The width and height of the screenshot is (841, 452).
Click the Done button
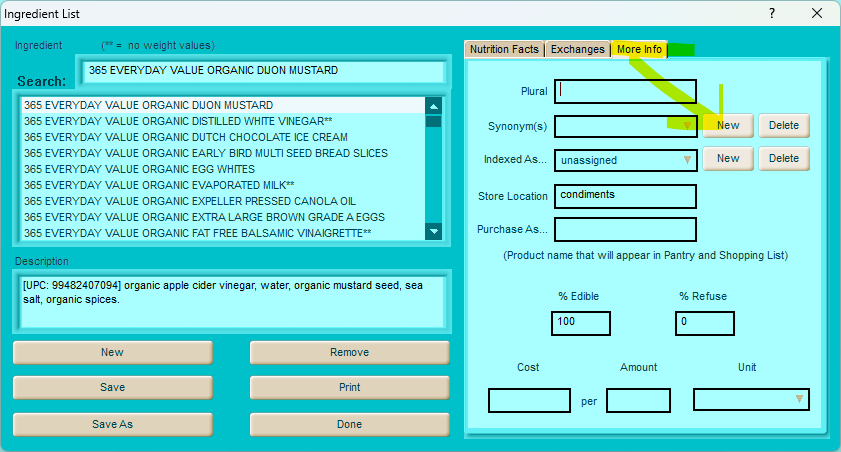[x=349, y=425]
